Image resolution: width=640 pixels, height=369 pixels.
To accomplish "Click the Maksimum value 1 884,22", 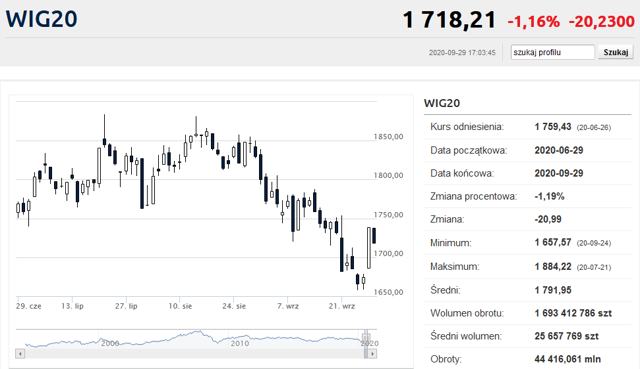I will [x=553, y=267].
